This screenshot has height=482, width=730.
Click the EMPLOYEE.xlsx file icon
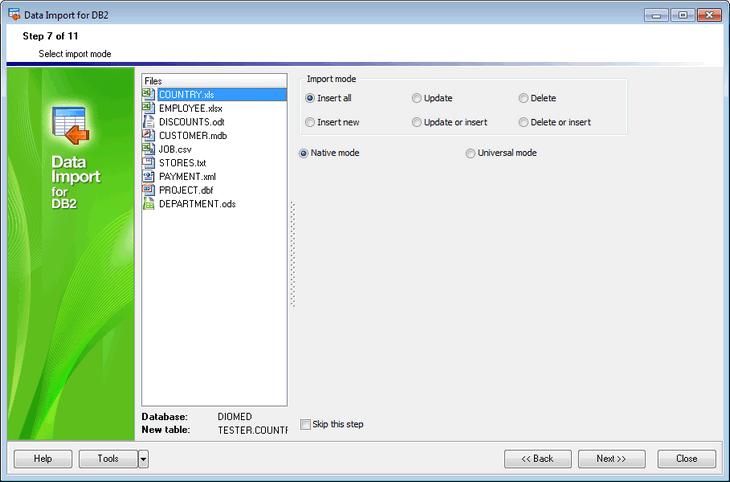point(150,108)
